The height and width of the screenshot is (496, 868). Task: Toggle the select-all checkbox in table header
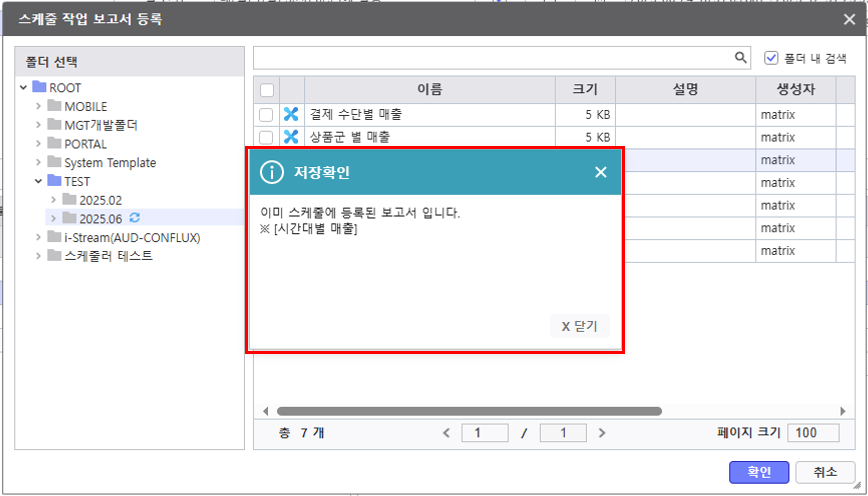point(267,90)
